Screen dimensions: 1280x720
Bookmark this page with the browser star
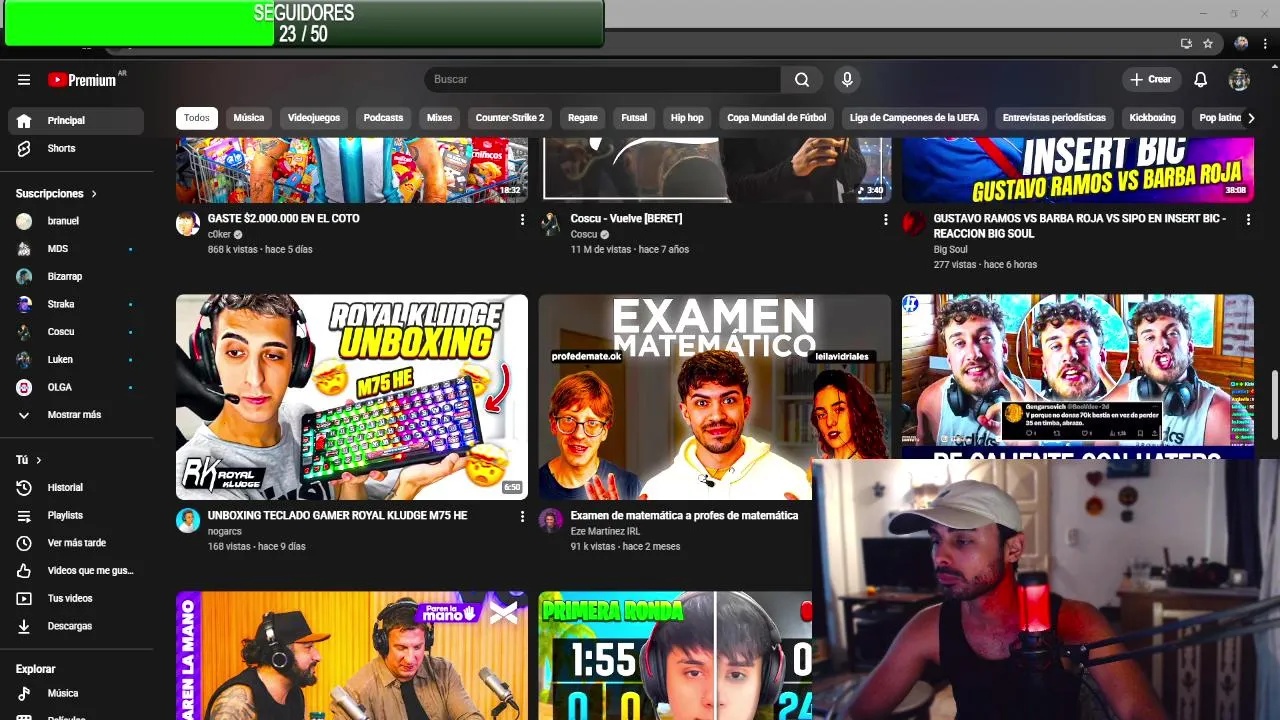pos(1208,44)
